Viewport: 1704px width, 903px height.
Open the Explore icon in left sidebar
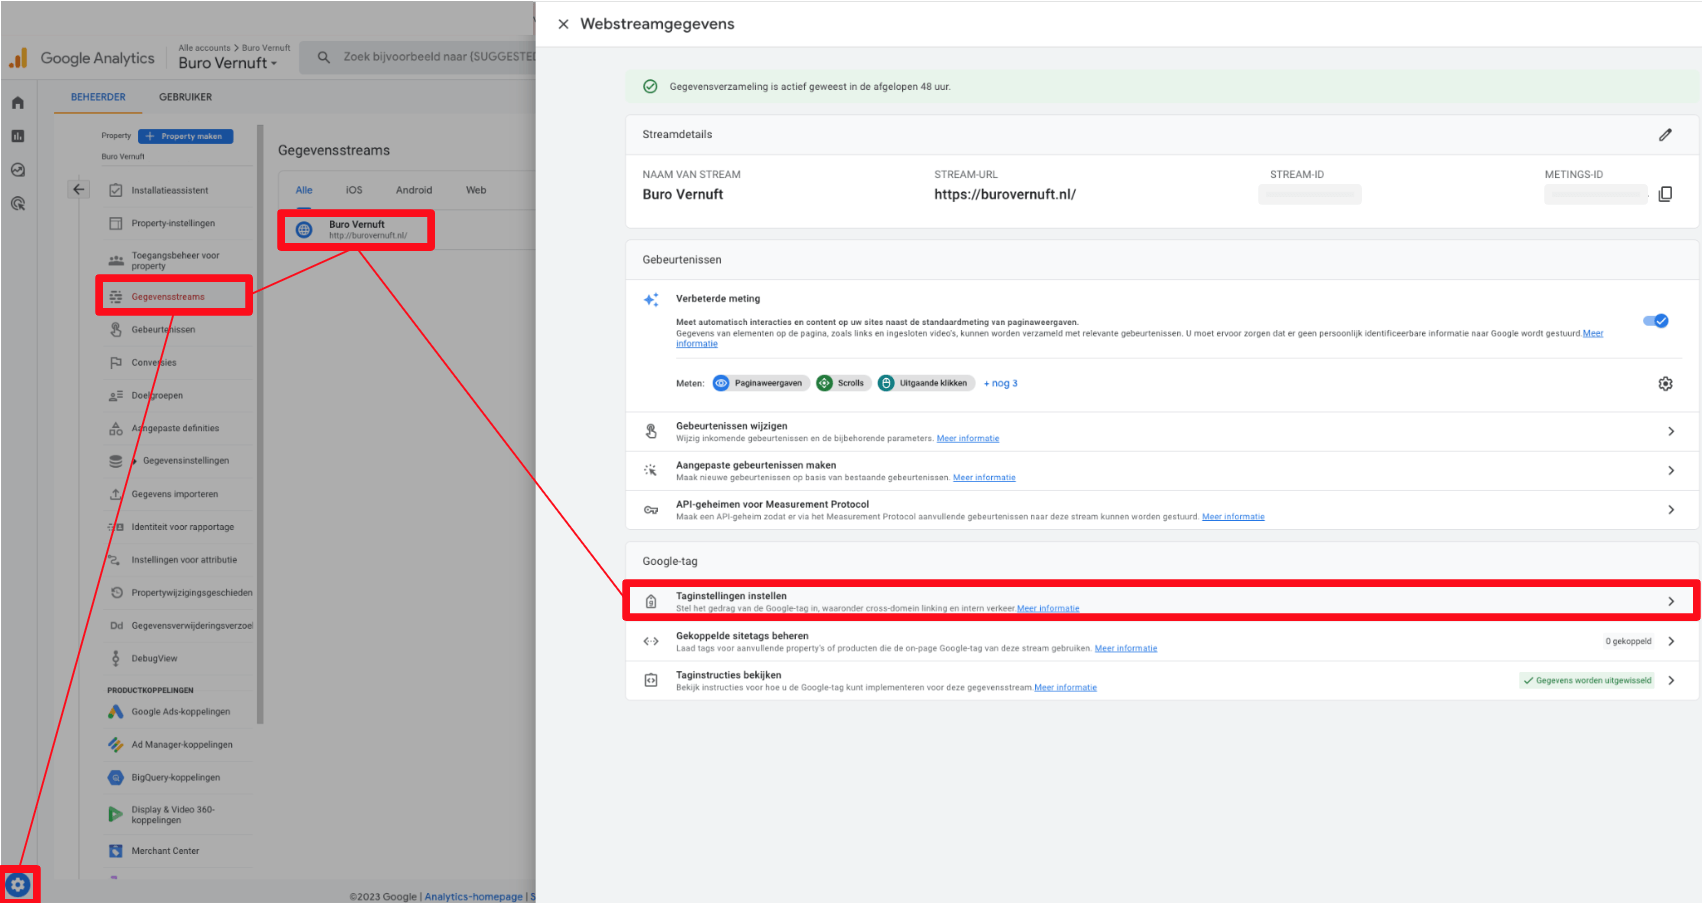click(18, 170)
